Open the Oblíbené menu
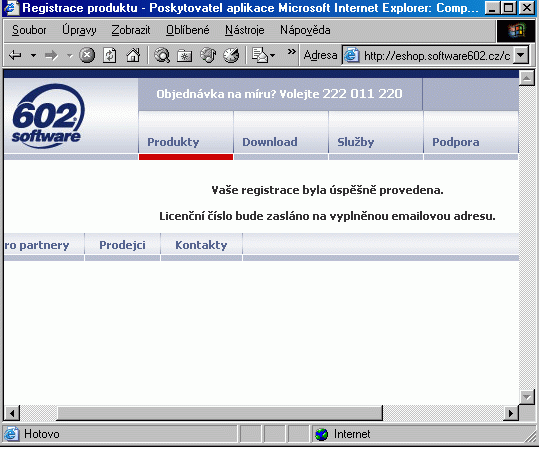 coord(187,30)
